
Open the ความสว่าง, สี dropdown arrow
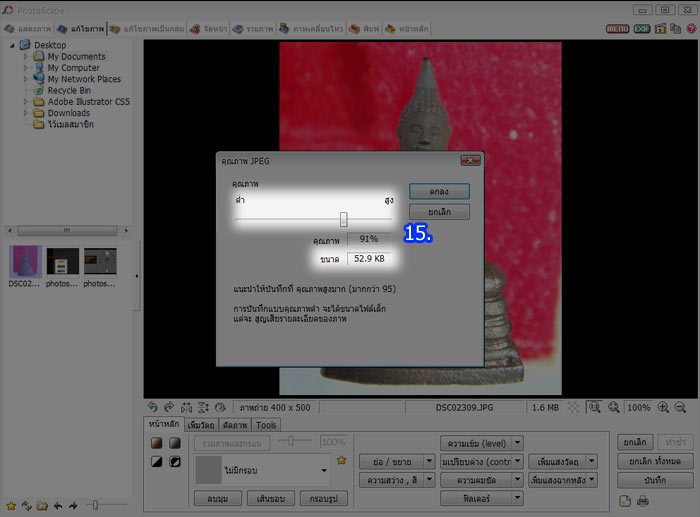tap(429, 480)
